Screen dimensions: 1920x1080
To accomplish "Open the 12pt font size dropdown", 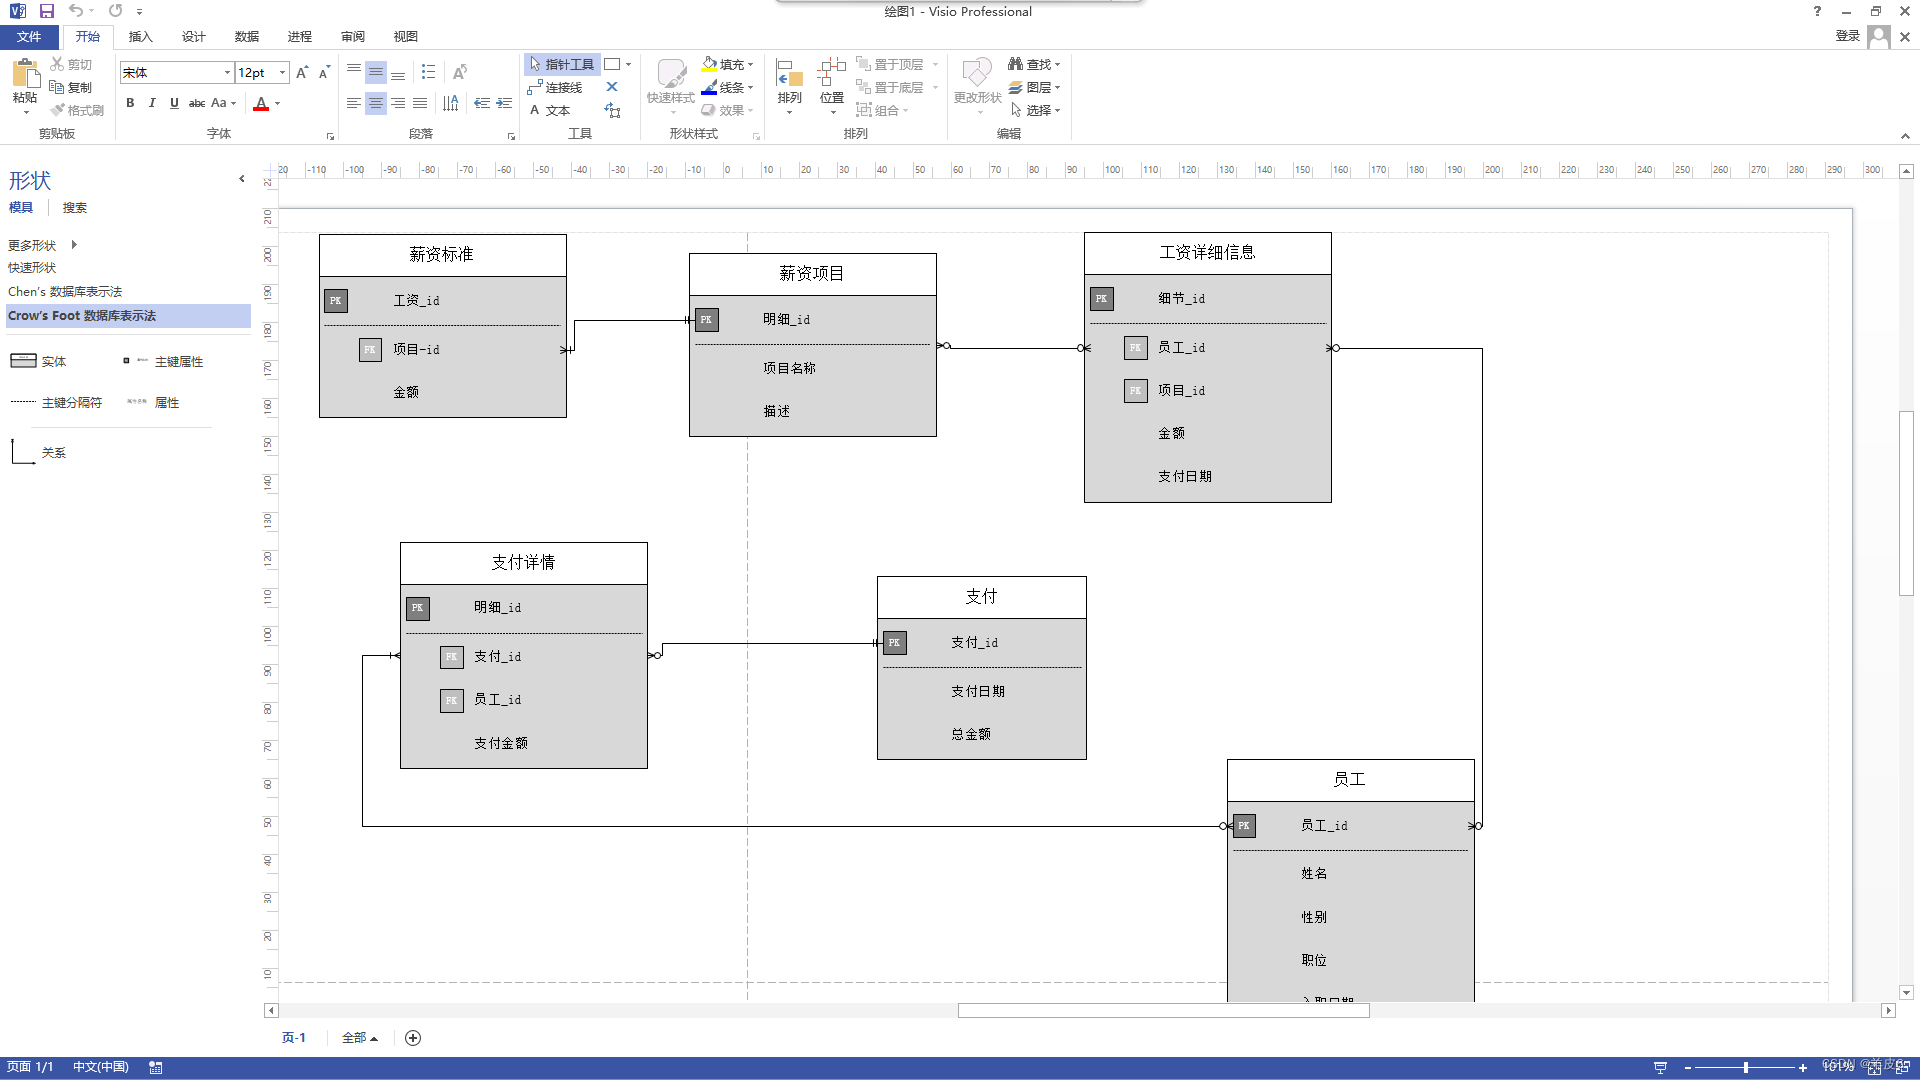I will point(283,72).
